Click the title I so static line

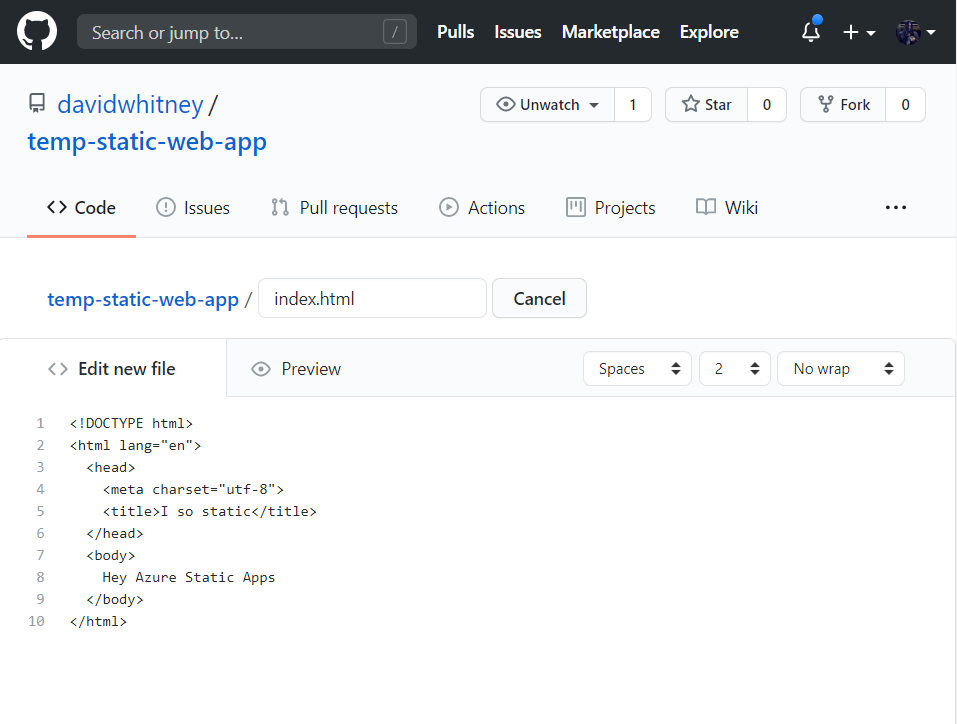tap(209, 511)
